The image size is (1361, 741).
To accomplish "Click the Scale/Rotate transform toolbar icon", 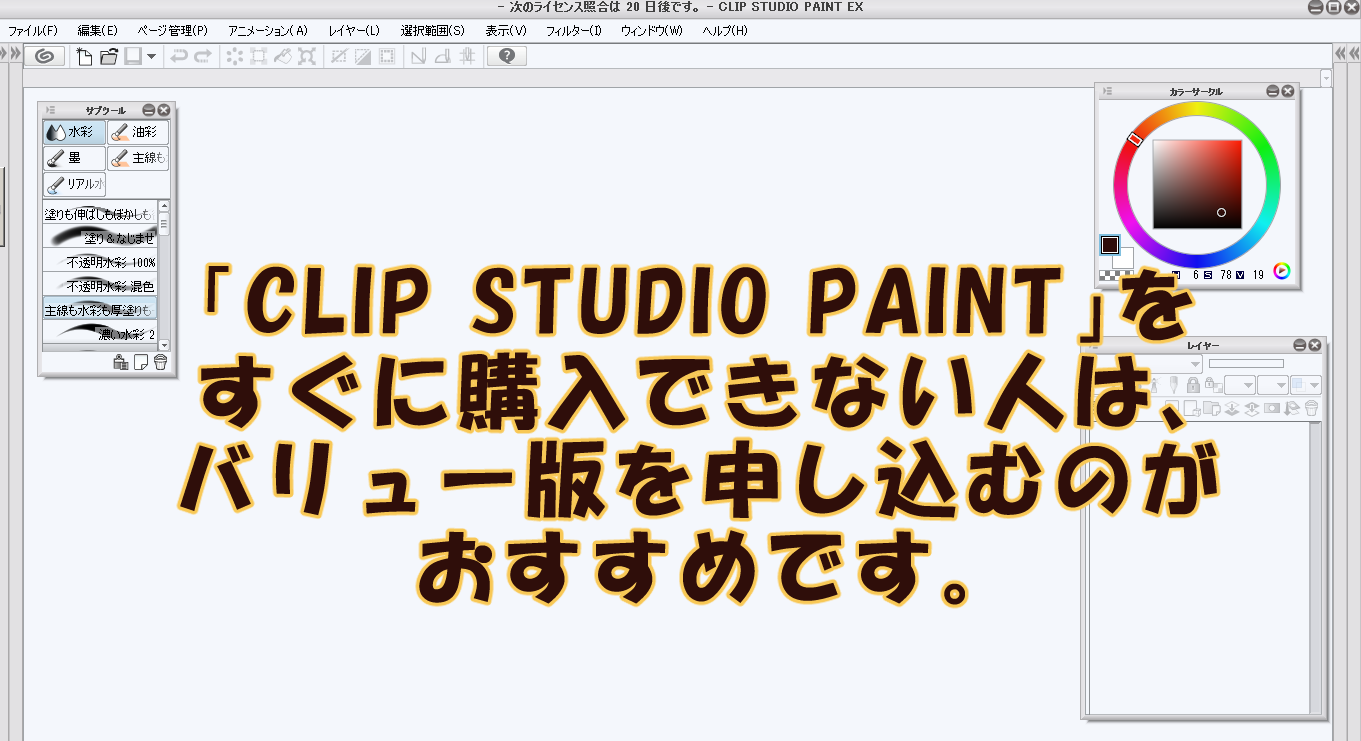I will pyautogui.click(x=308, y=56).
